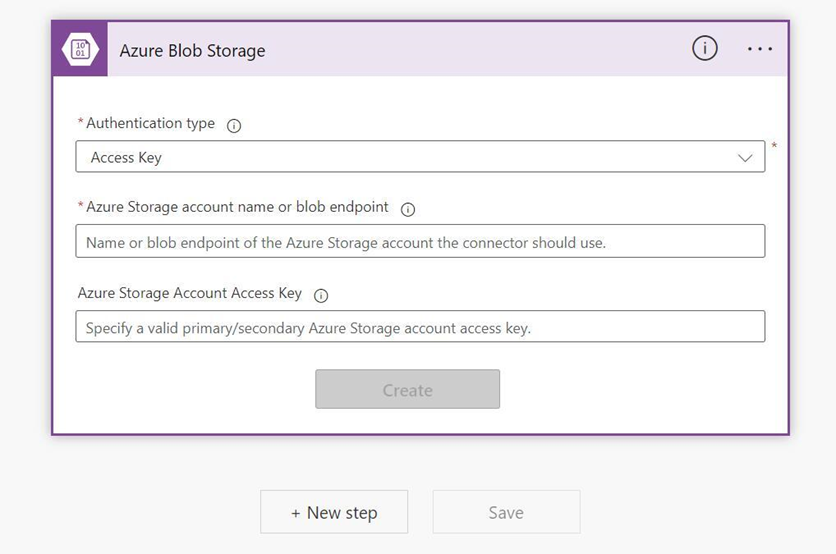Open the info icon in the header

[704, 49]
